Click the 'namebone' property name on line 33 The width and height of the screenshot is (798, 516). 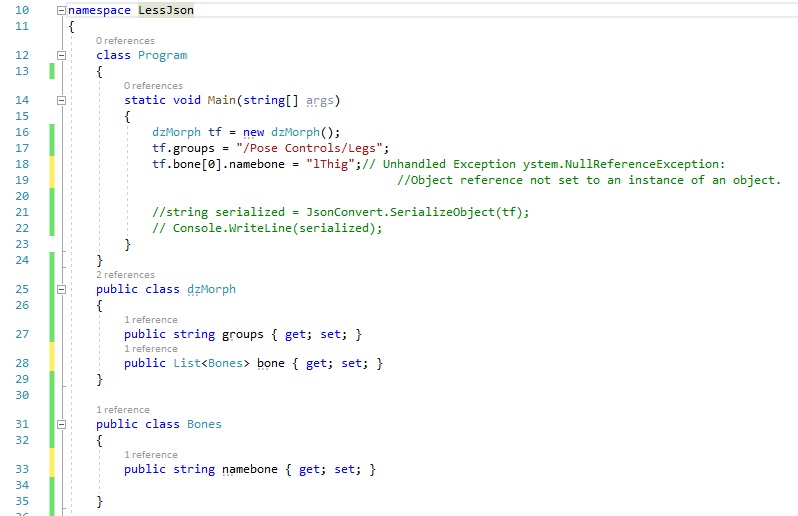(250, 469)
